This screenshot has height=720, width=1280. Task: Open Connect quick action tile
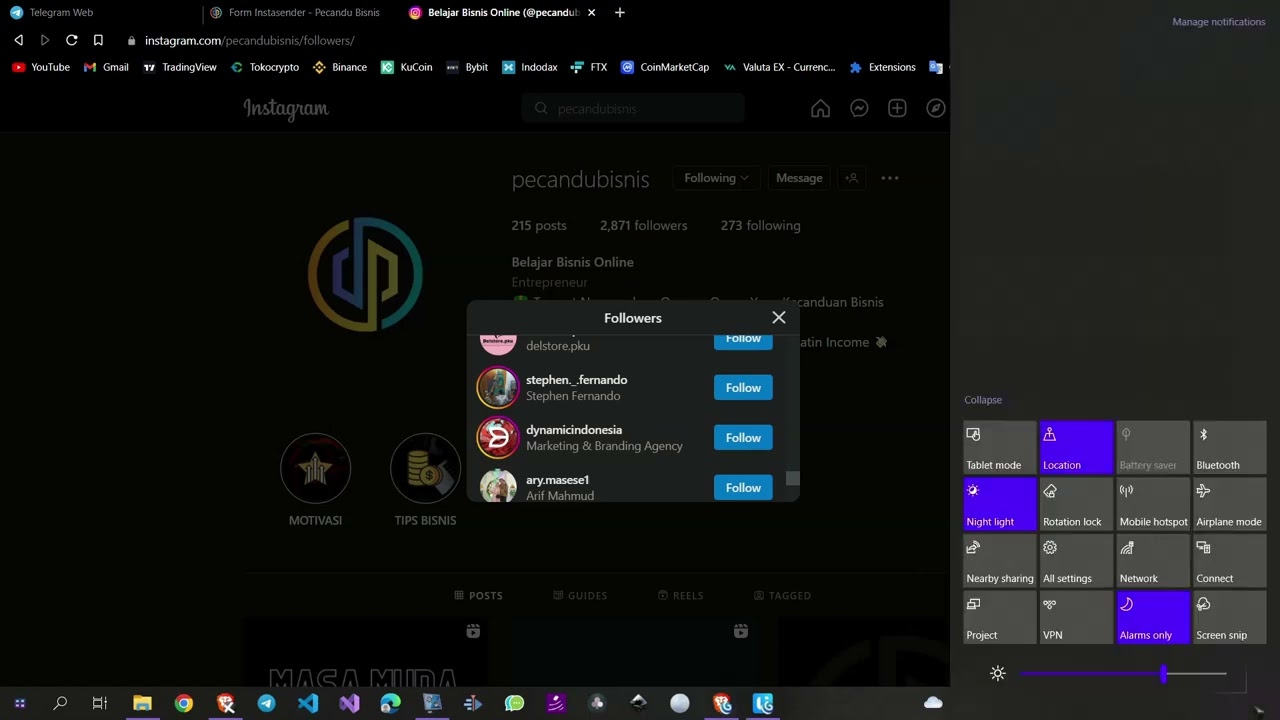(x=1229, y=561)
